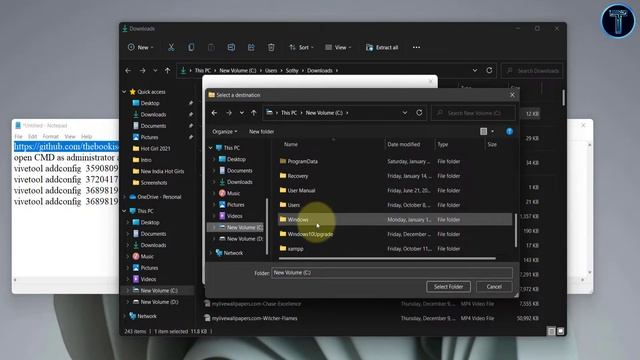The width and height of the screenshot is (640, 360).
Task: Open View menu in Notepad
Action: [70, 136]
